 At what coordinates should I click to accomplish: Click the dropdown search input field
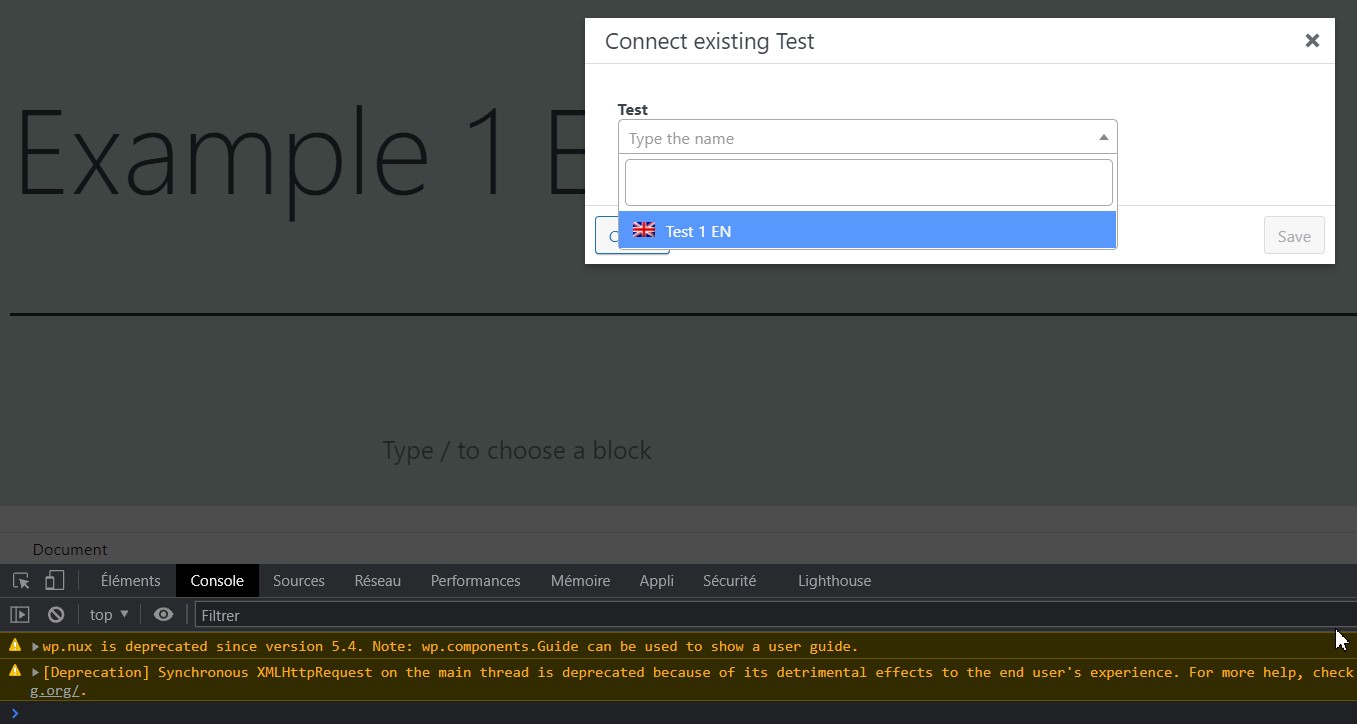pyautogui.click(x=868, y=182)
